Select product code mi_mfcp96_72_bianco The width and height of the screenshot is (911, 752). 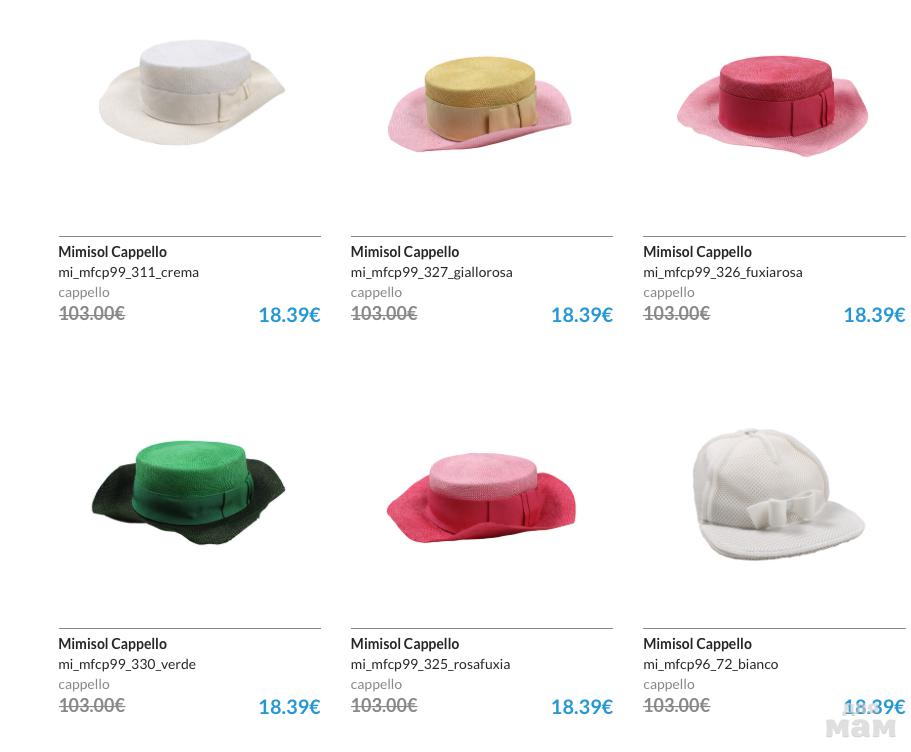pyautogui.click(x=711, y=664)
